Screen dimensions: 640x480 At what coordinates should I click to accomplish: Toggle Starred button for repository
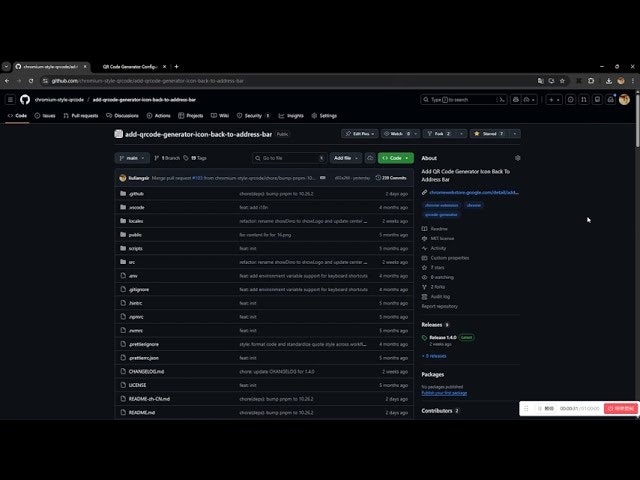489,134
